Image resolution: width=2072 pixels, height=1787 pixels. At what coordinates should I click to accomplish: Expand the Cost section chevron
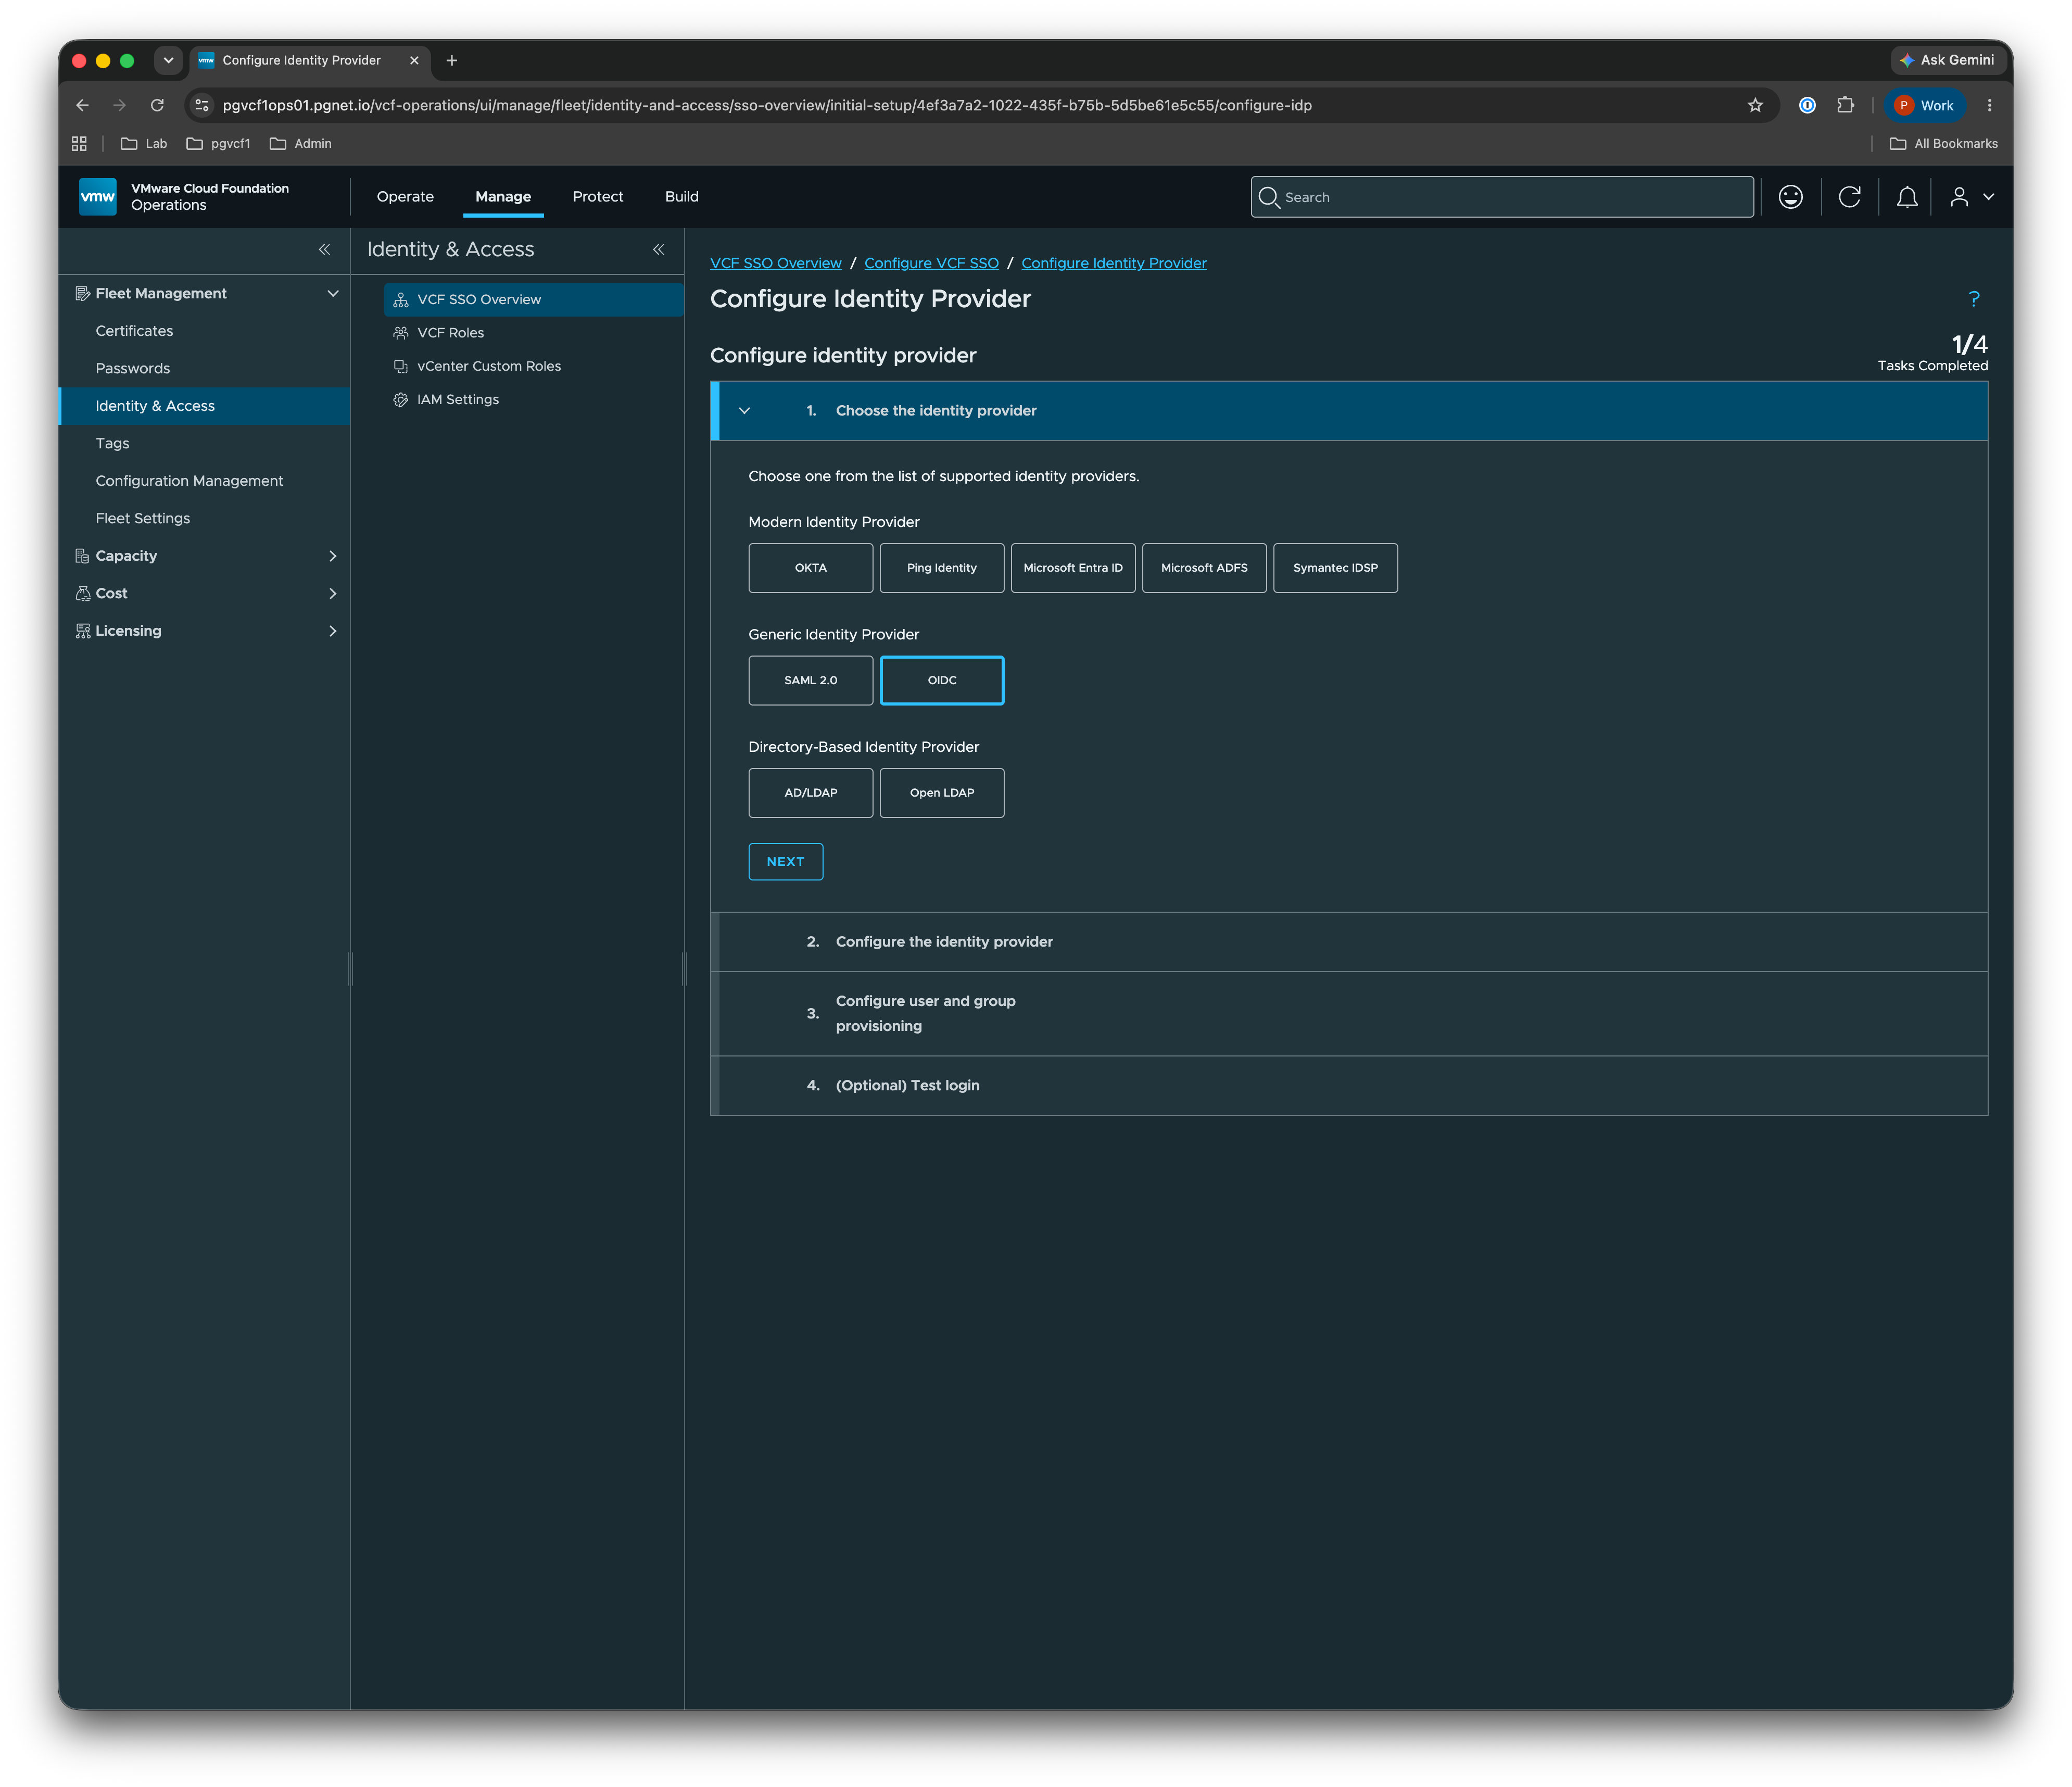coord(333,593)
